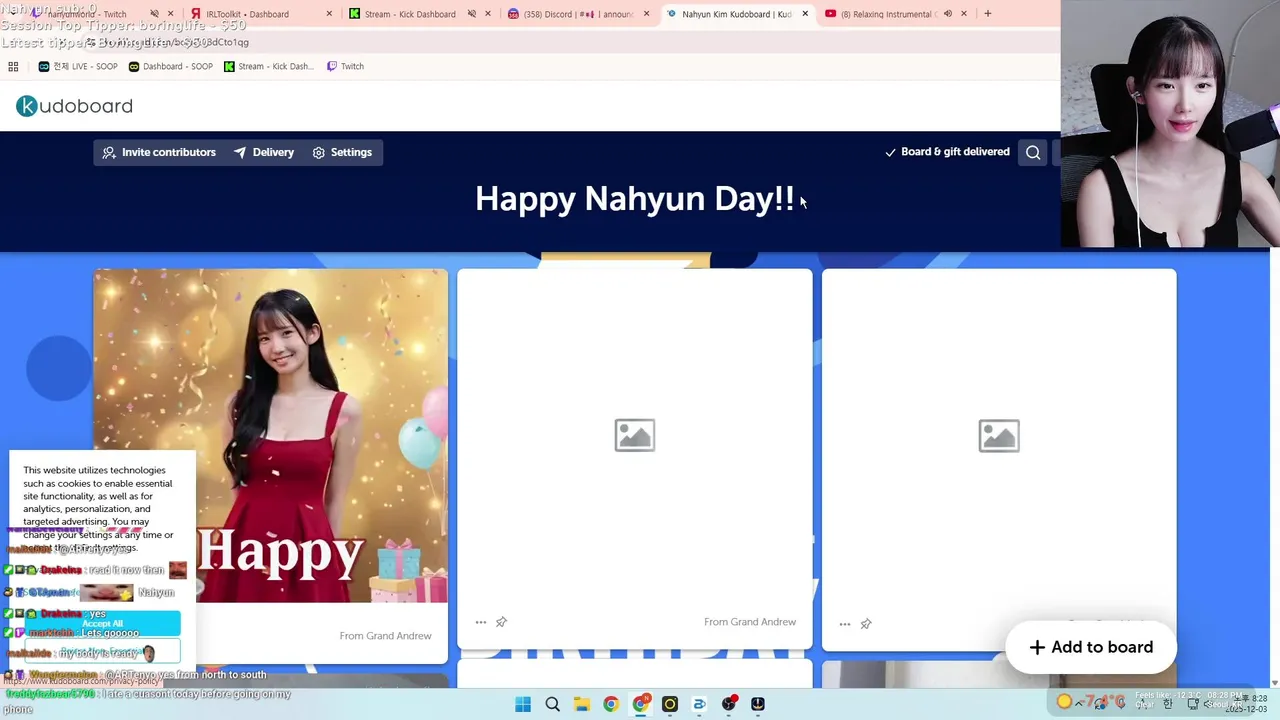Open OBS Studio with red dot on taskbar

pos(729,704)
